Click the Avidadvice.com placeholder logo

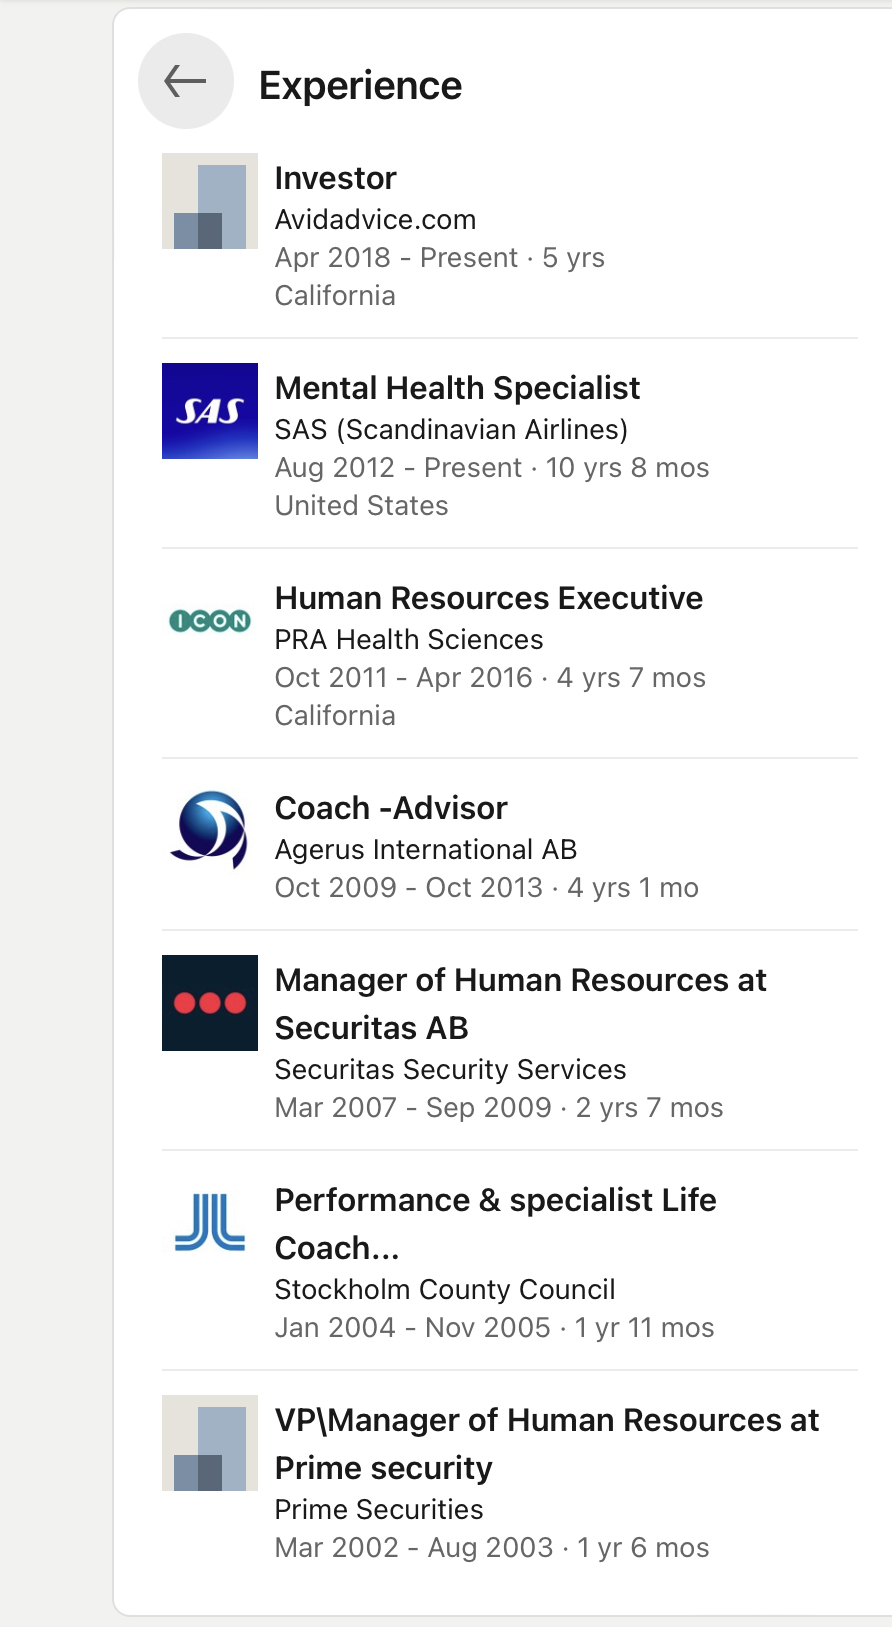tap(210, 201)
